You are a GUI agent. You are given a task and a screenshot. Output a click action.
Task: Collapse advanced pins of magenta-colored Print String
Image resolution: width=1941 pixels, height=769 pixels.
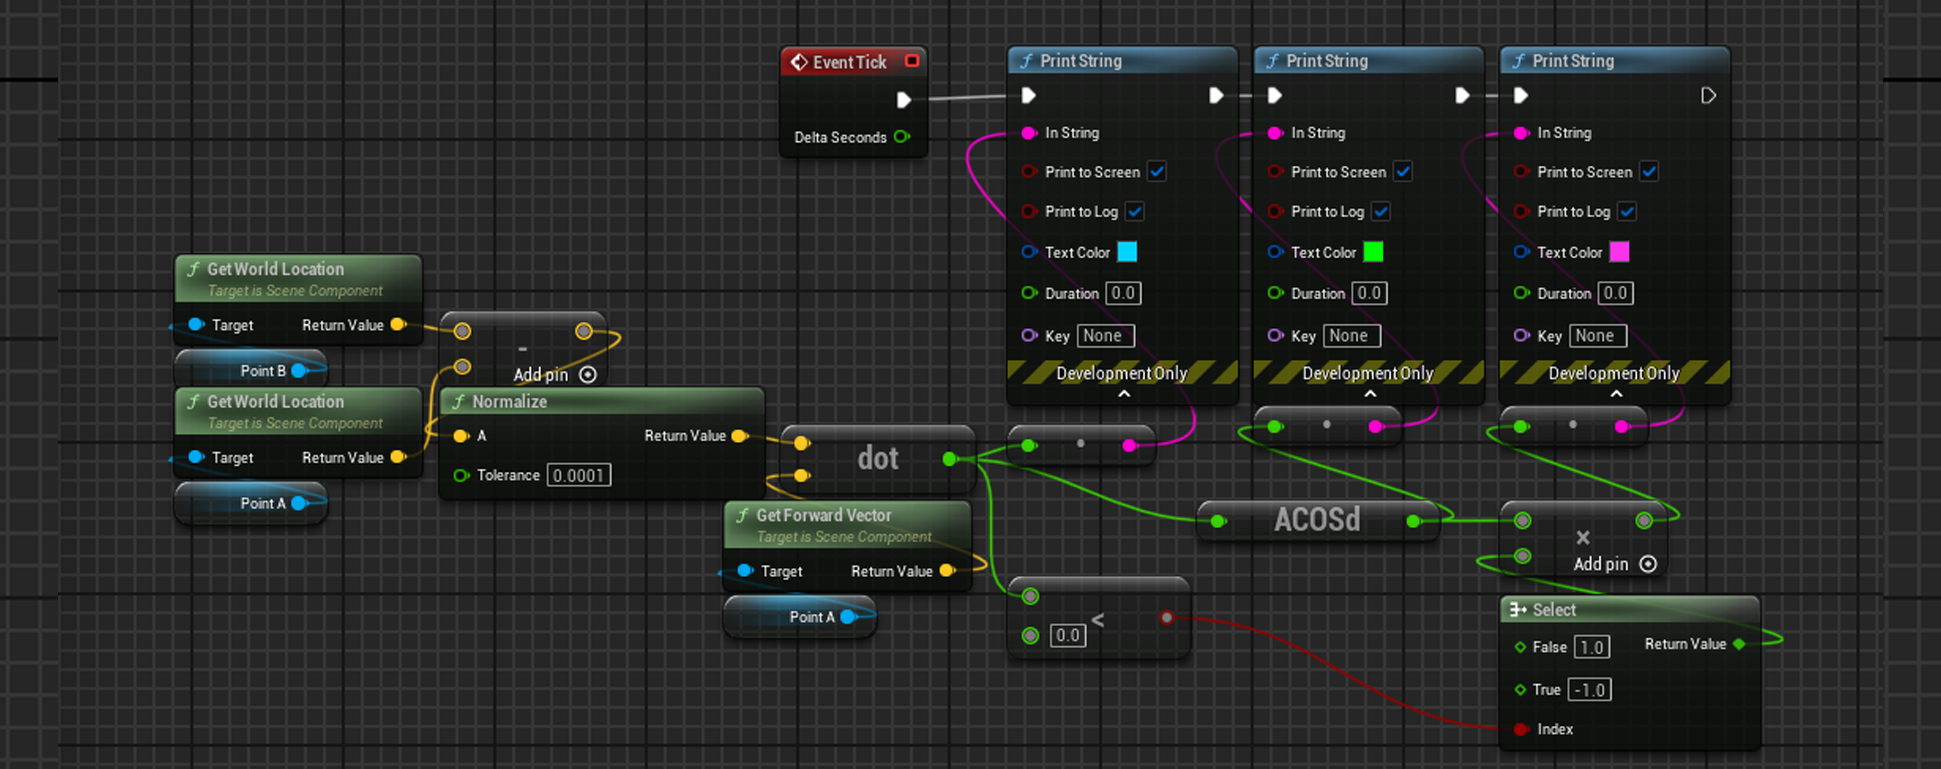(x=1616, y=394)
